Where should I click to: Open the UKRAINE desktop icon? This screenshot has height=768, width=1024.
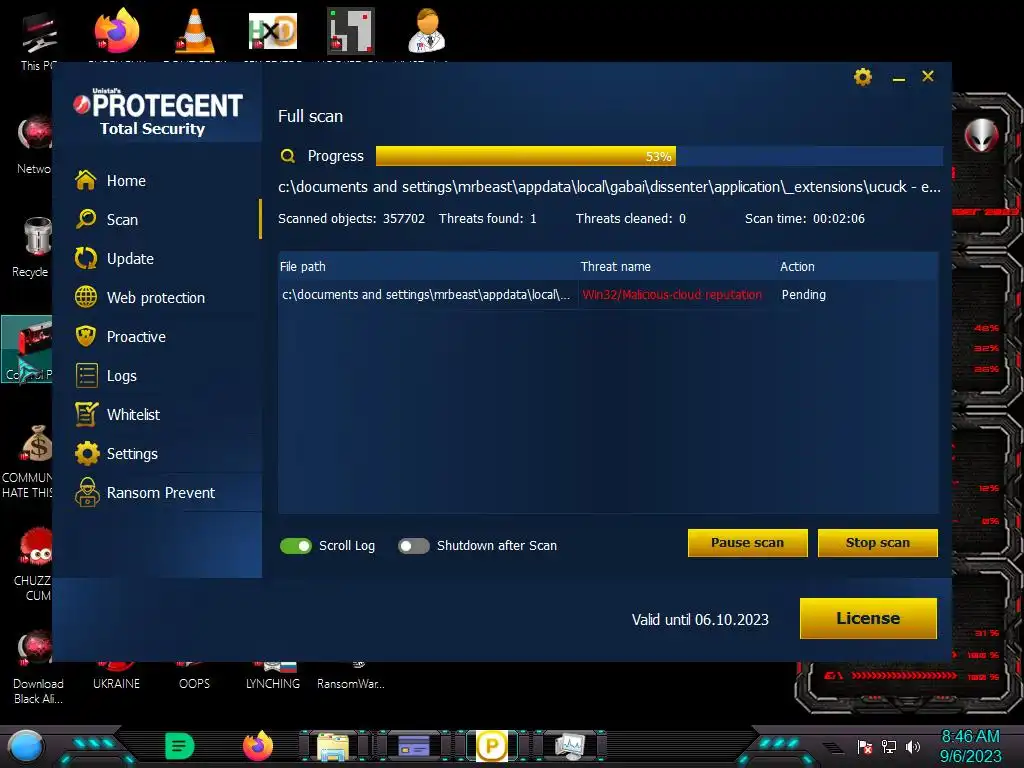(x=116, y=677)
